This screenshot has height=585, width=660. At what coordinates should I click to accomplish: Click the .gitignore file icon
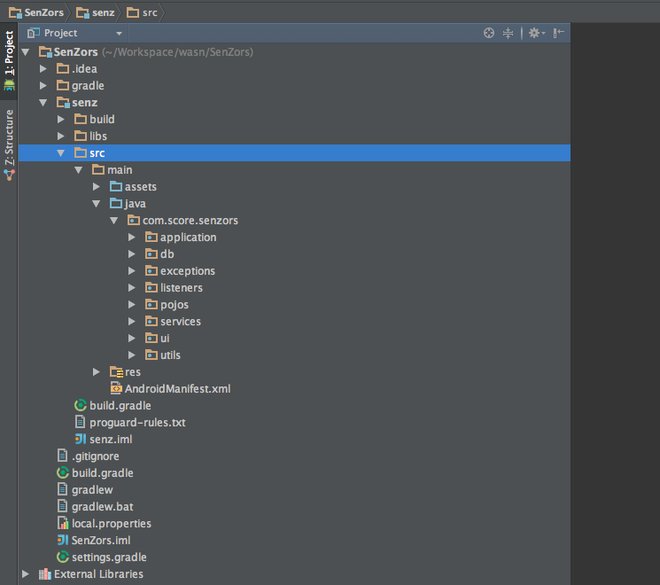(x=62, y=456)
